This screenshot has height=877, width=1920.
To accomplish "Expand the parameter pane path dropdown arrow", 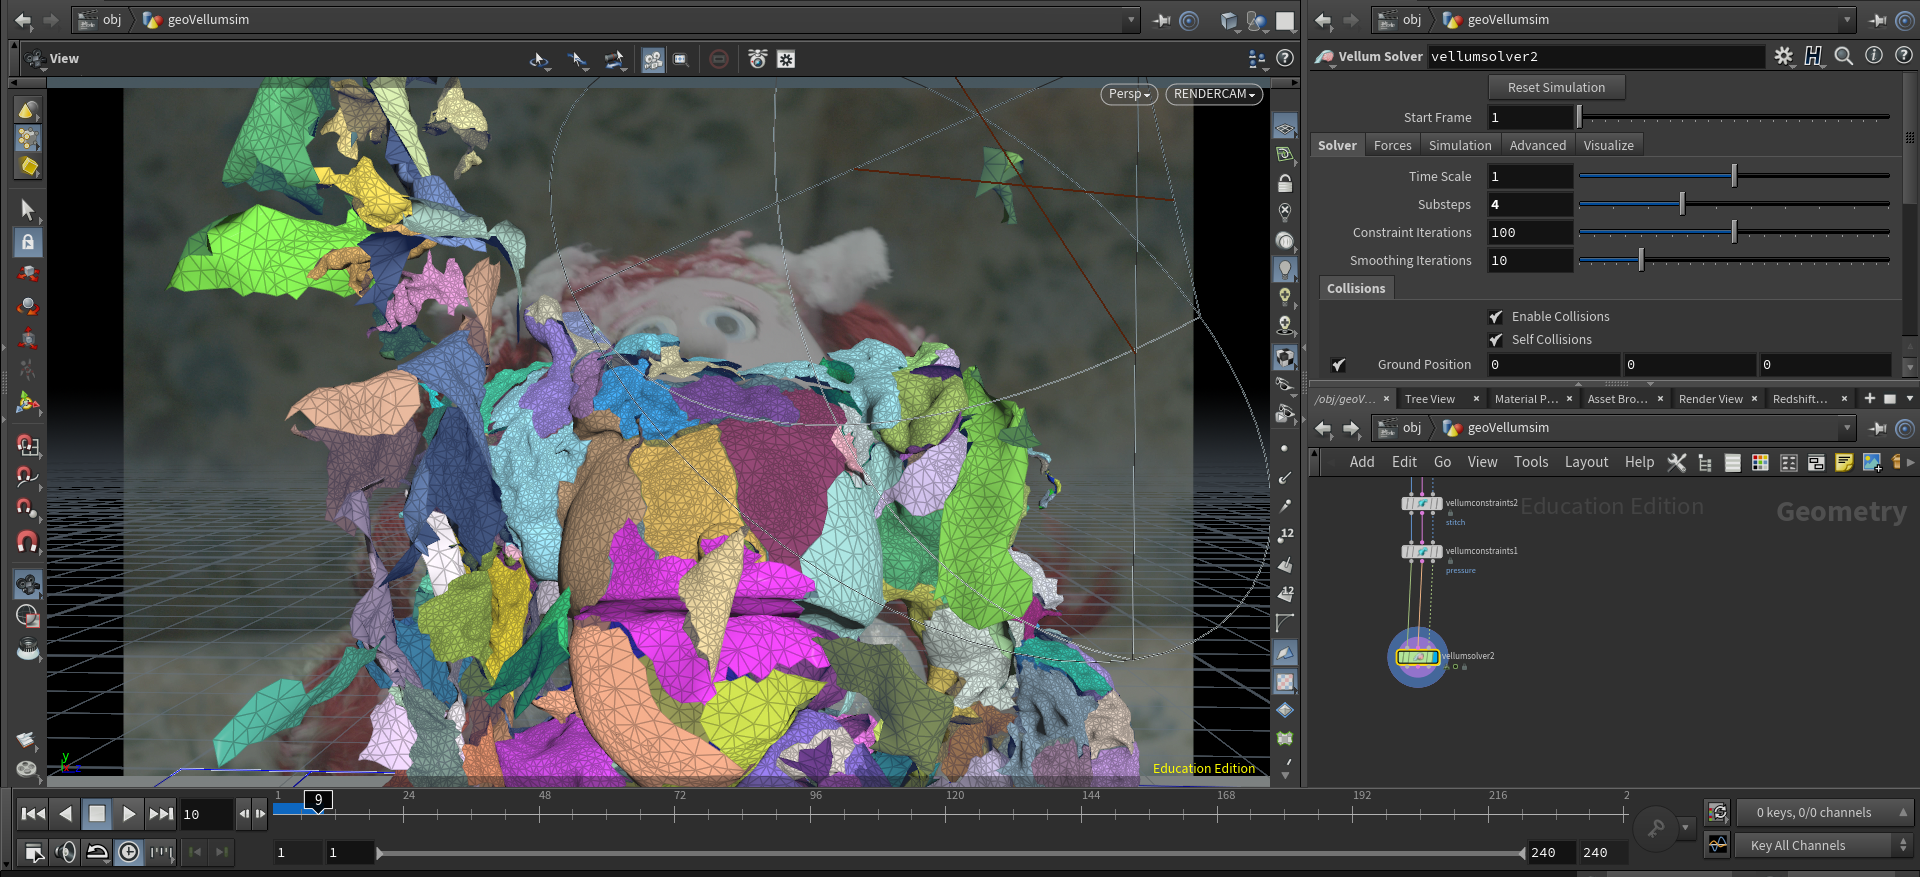I will 1846,20.
